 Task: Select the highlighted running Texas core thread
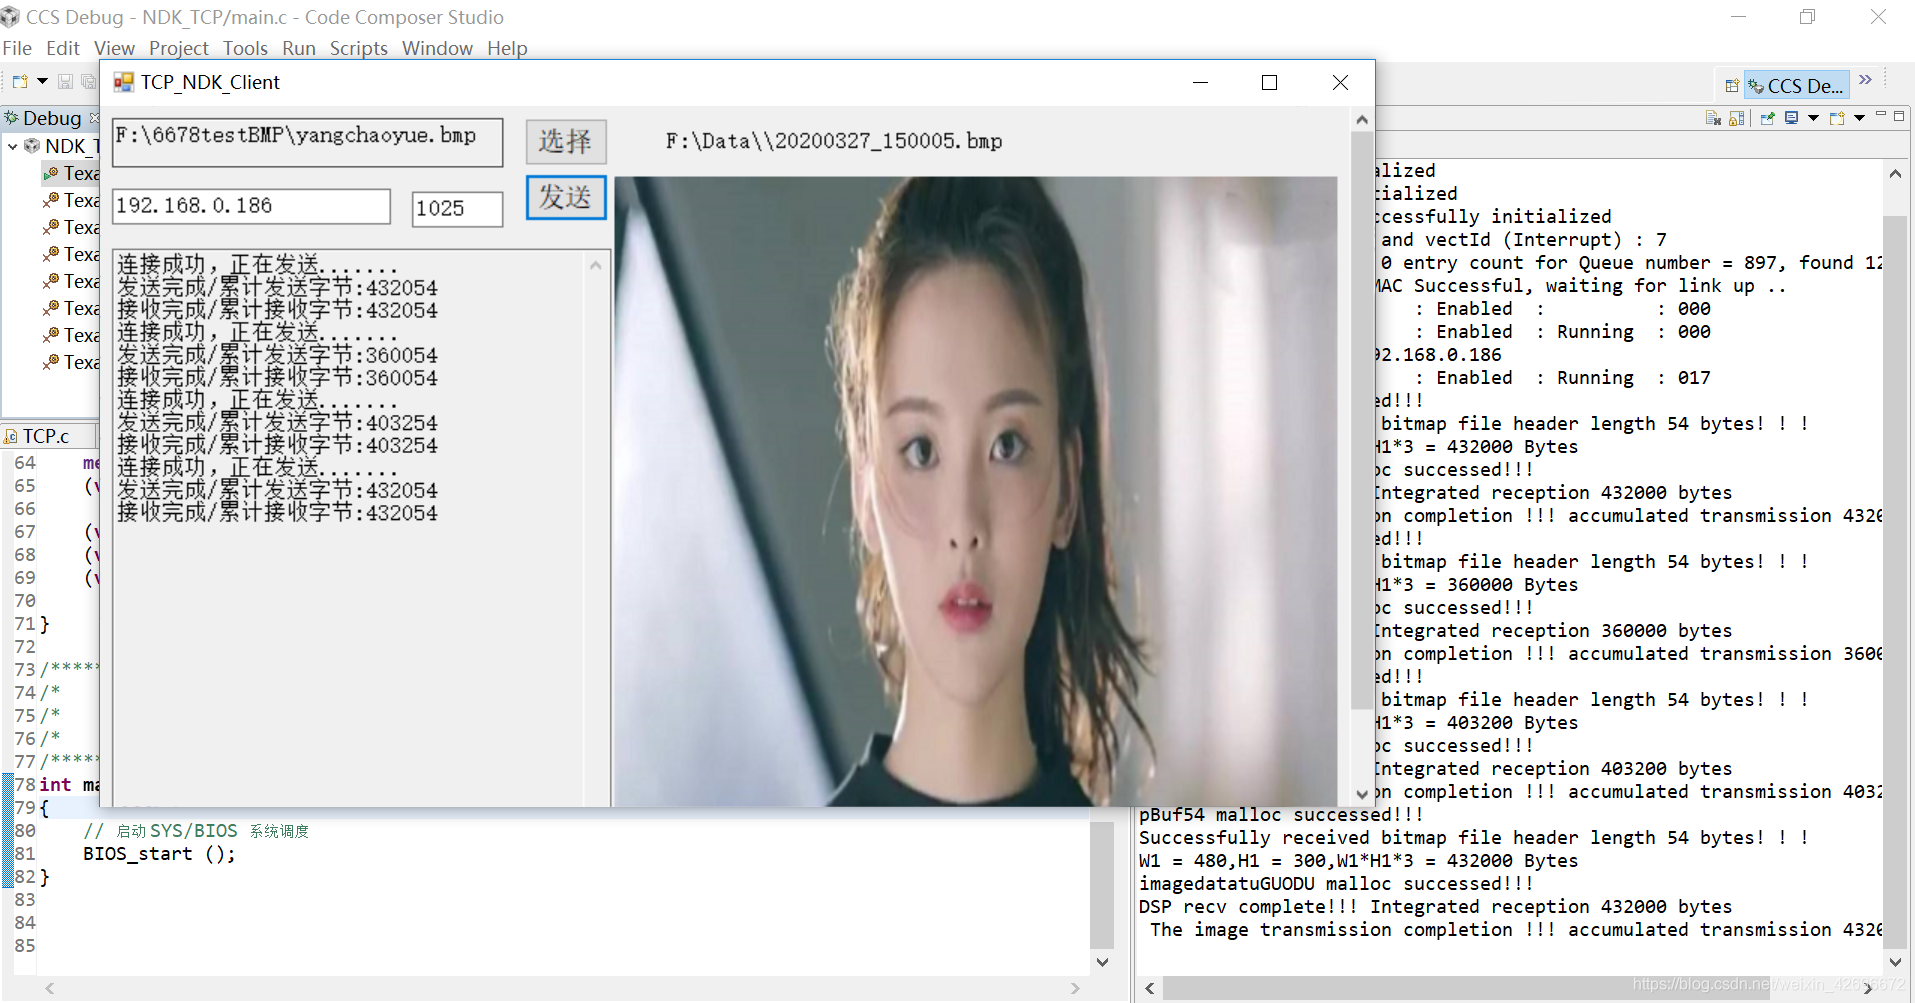tap(70, 173)
